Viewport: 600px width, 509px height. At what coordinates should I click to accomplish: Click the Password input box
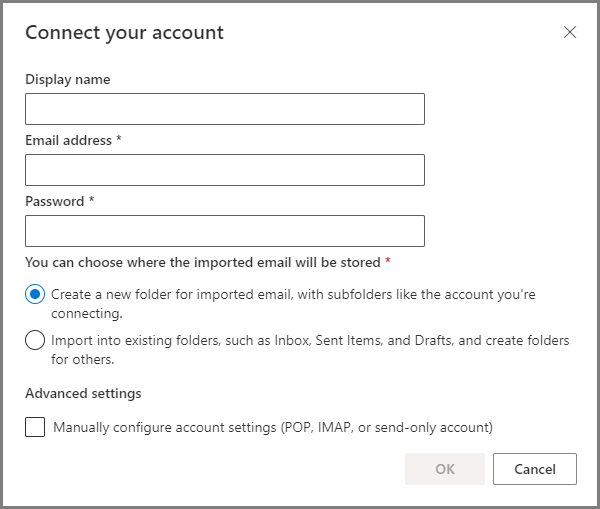pos(225,231)
